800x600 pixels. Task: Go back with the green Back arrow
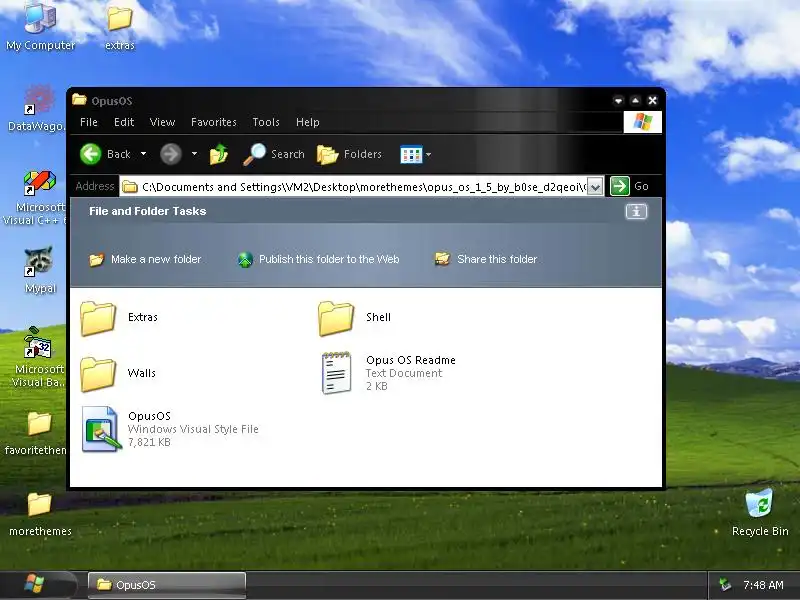click(91, 154)
